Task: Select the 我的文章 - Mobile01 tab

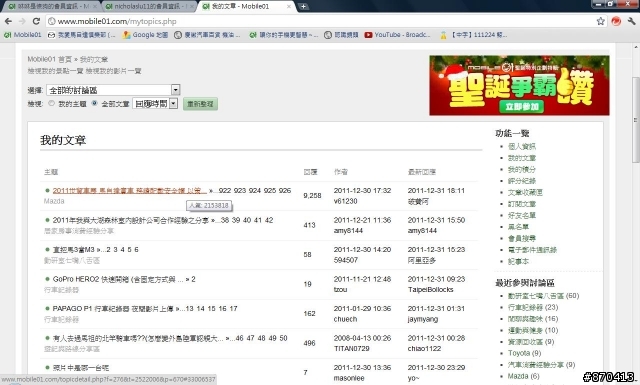Action: click(x=246, y=7)
